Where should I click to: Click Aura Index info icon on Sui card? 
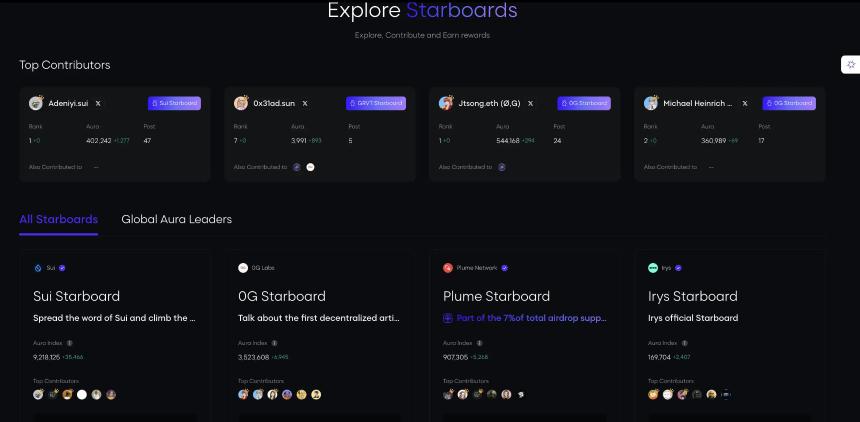pyautogui.click(x=69, y=343)
